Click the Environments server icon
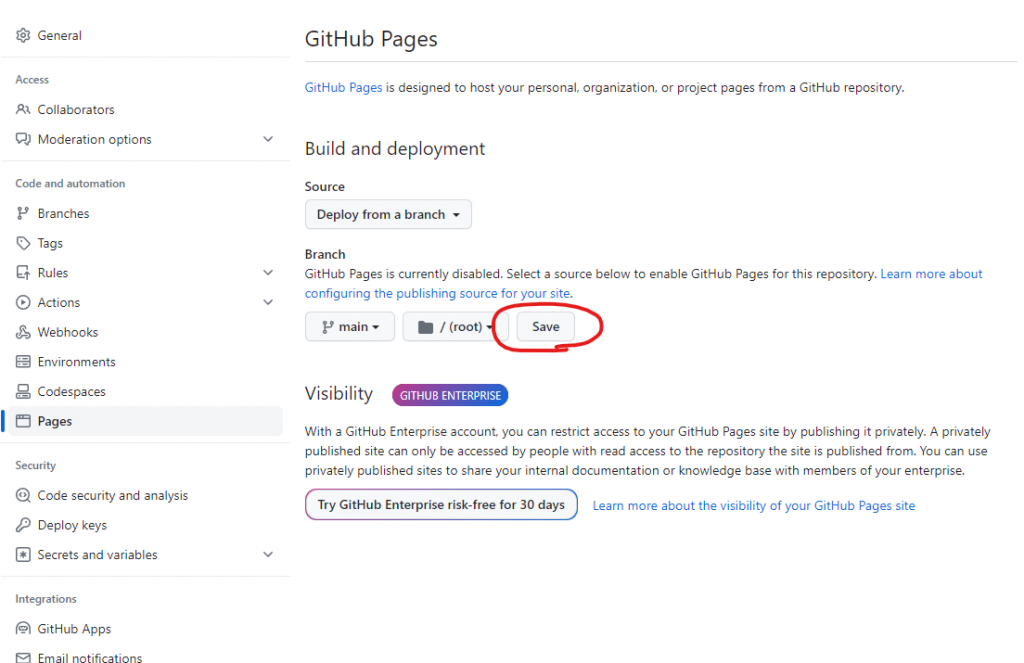 point(23,362)
